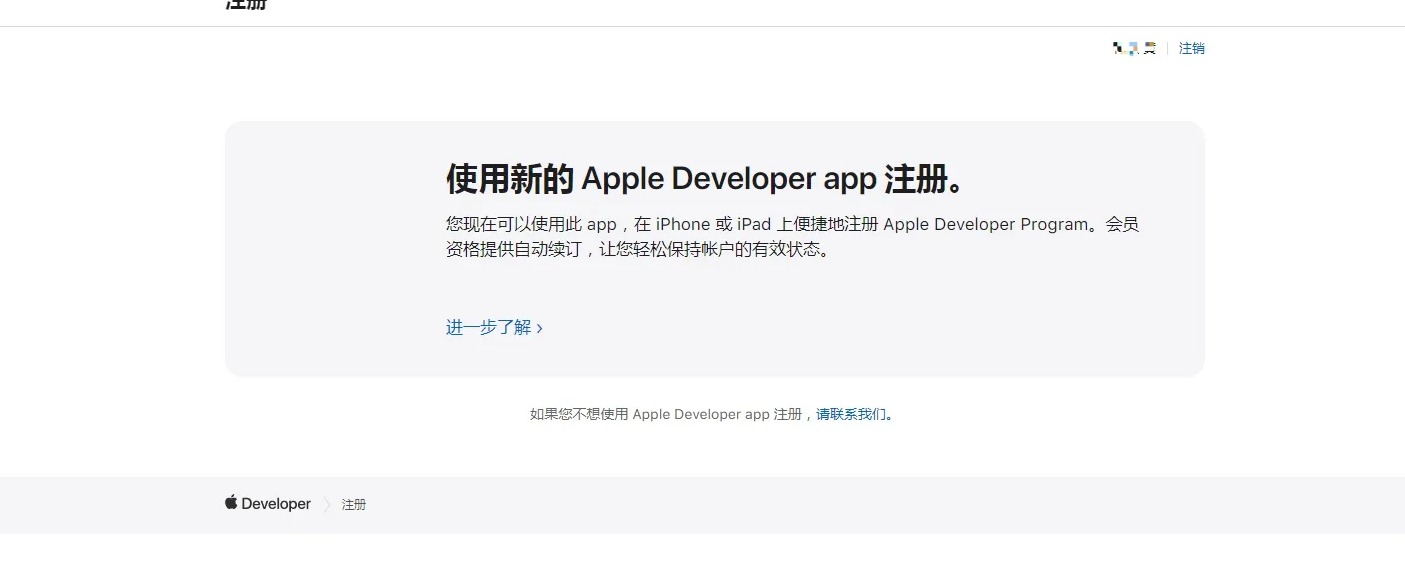Click the partially visible 注册 page title
The width and height of the screenshot is (1405, 579).
[246, 4]
